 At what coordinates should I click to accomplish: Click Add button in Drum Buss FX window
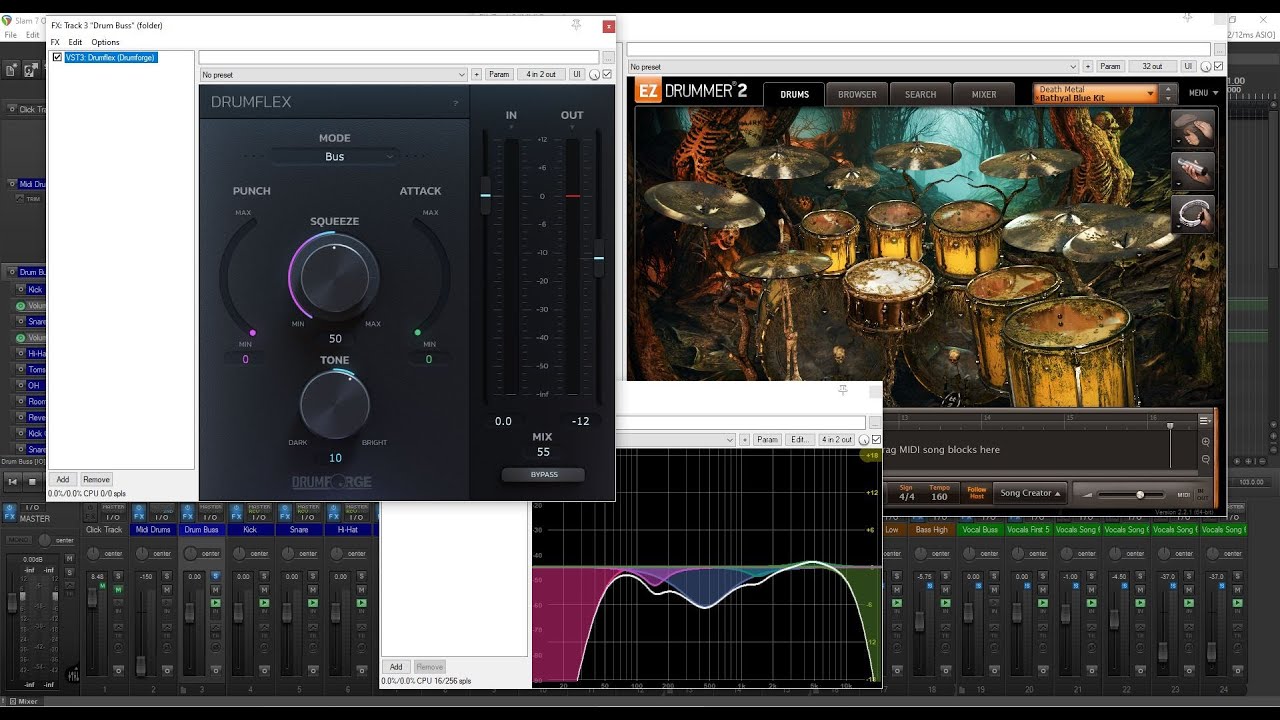(x=63, y=480)
